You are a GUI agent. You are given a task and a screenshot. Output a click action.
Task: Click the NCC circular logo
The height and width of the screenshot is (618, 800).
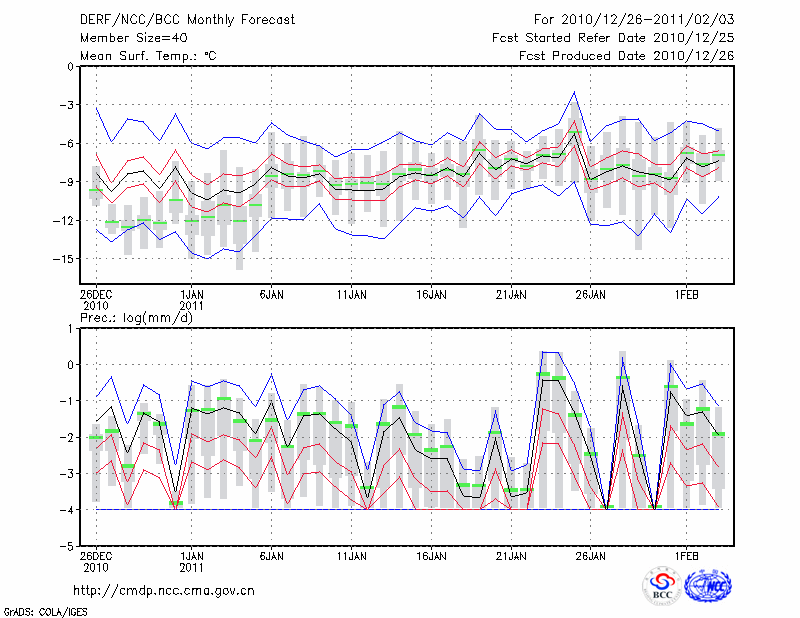(x=707, y=587)
